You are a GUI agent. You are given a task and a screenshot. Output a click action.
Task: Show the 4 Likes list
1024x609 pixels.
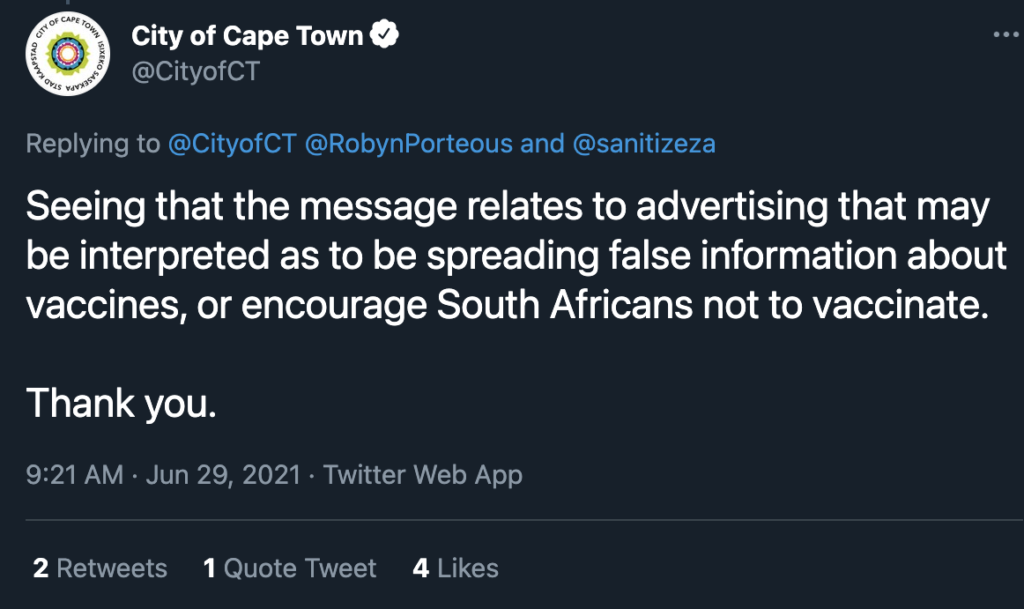point(456,569)
